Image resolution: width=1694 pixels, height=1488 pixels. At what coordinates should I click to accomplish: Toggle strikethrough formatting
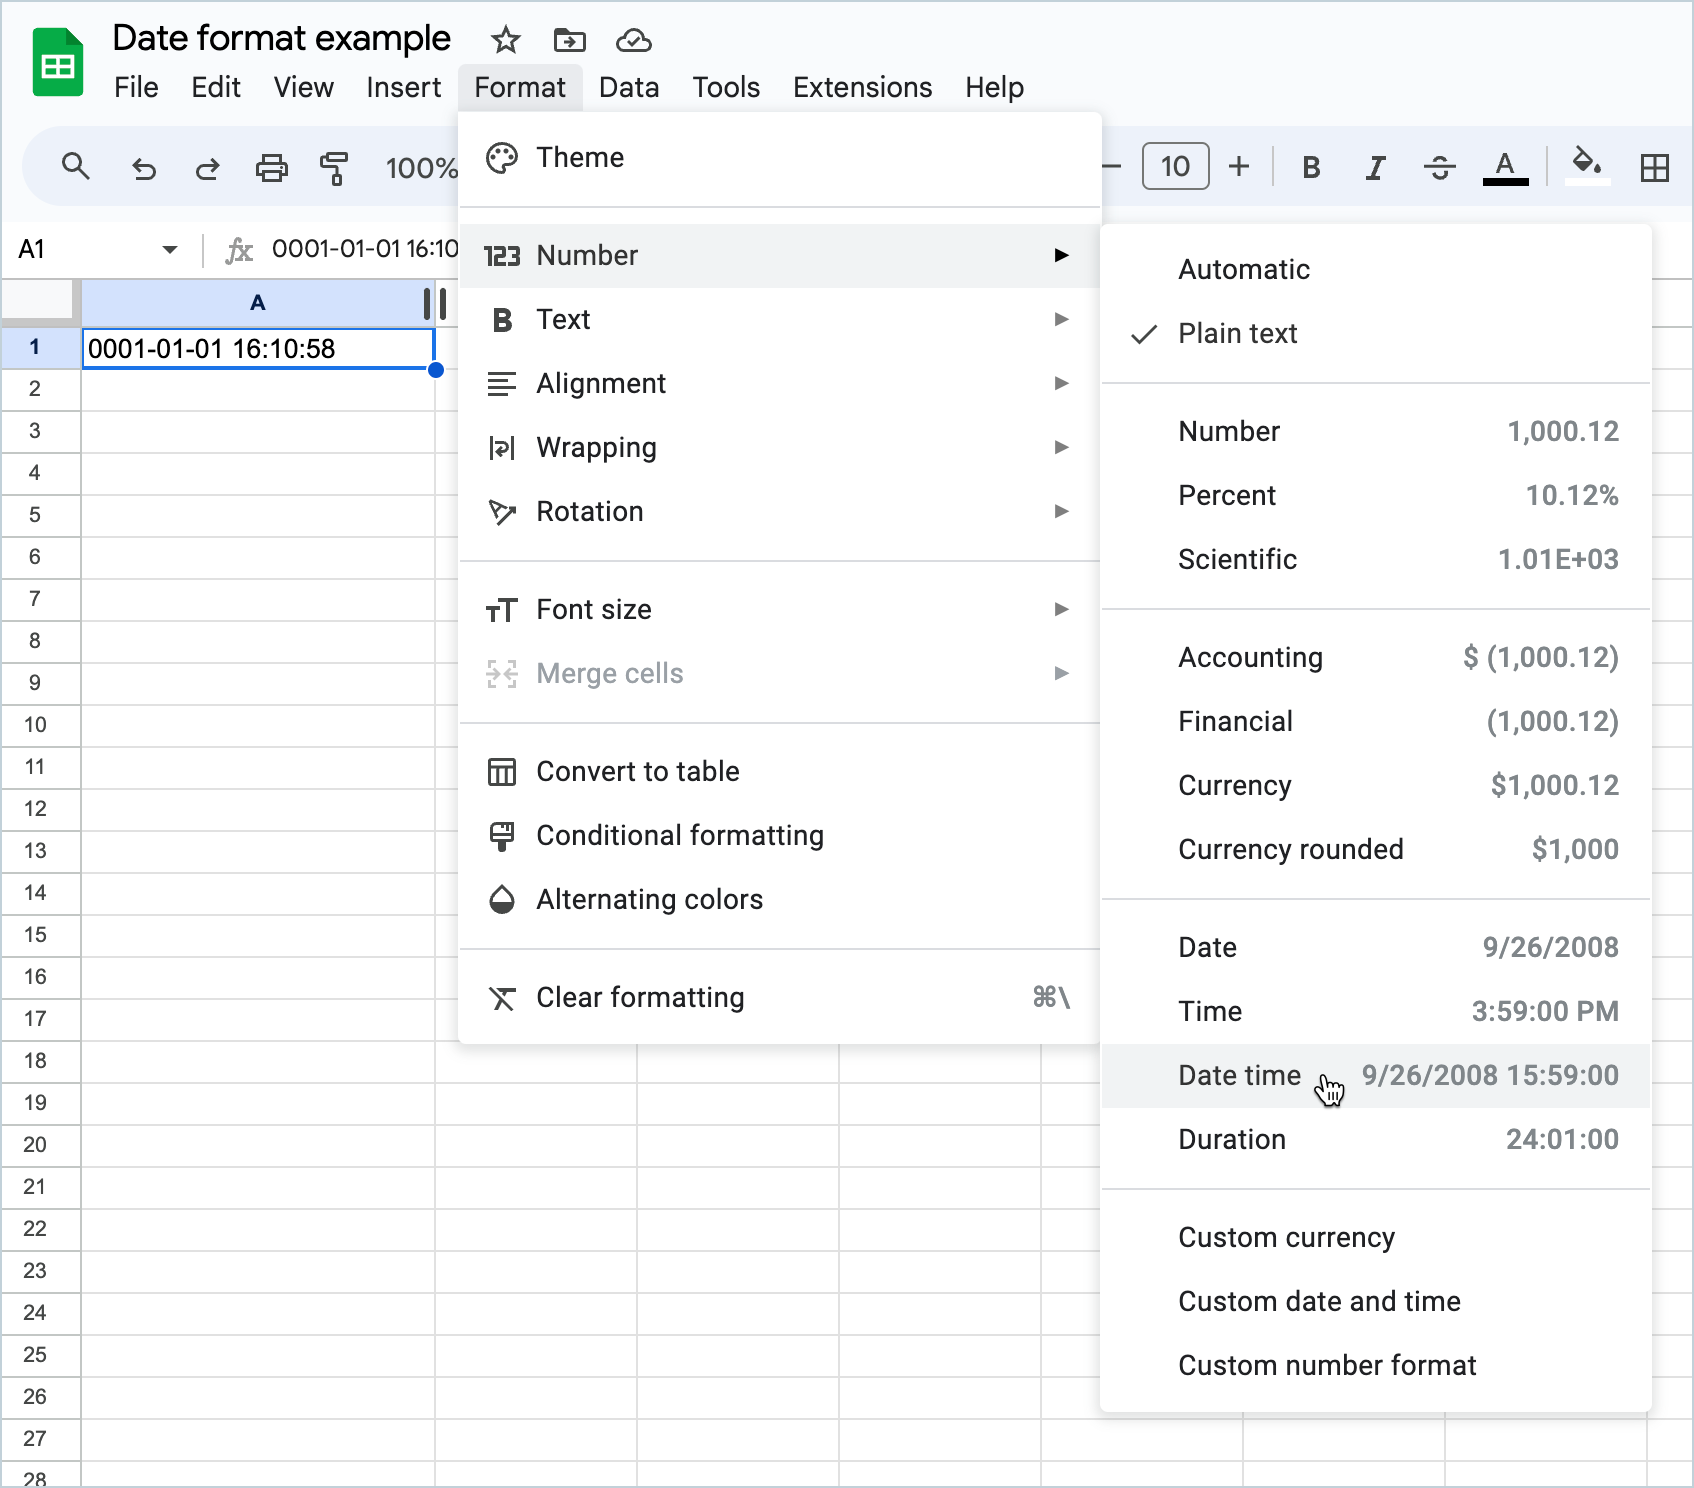point(1440,167)
